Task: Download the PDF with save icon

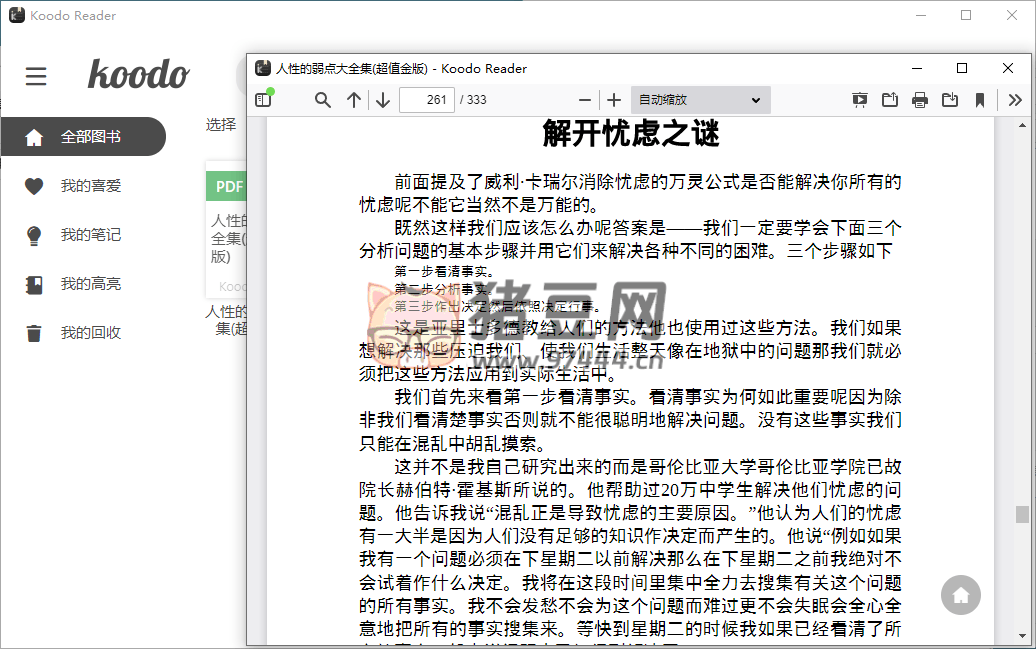Action: point(950,100)
